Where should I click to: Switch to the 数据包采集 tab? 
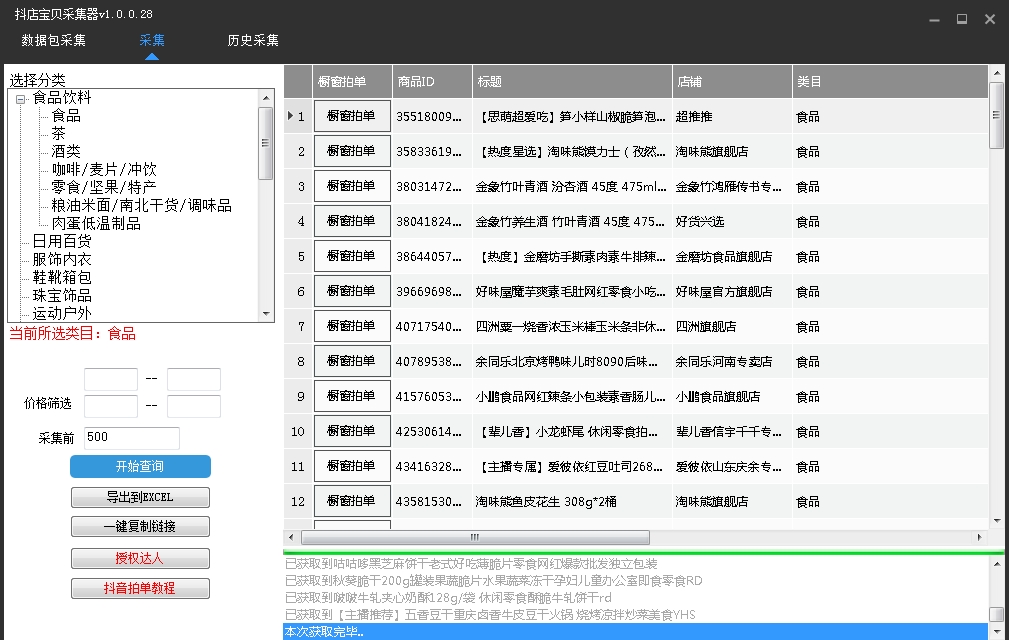[53, 41]
